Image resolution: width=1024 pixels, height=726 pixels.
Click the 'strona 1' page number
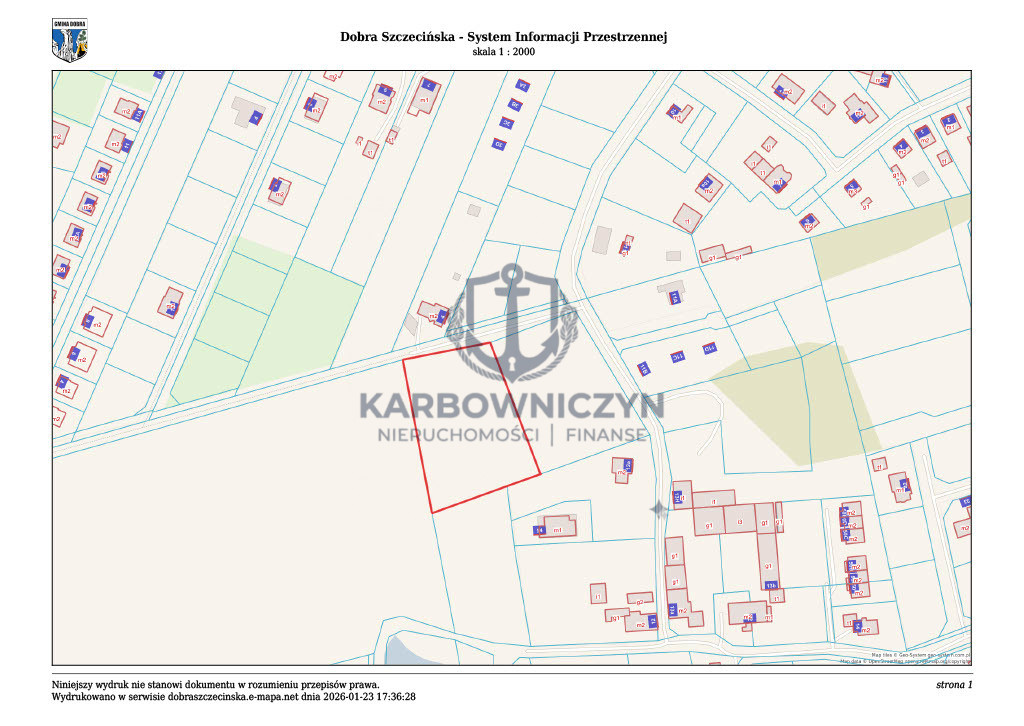(x=954, y=685)
